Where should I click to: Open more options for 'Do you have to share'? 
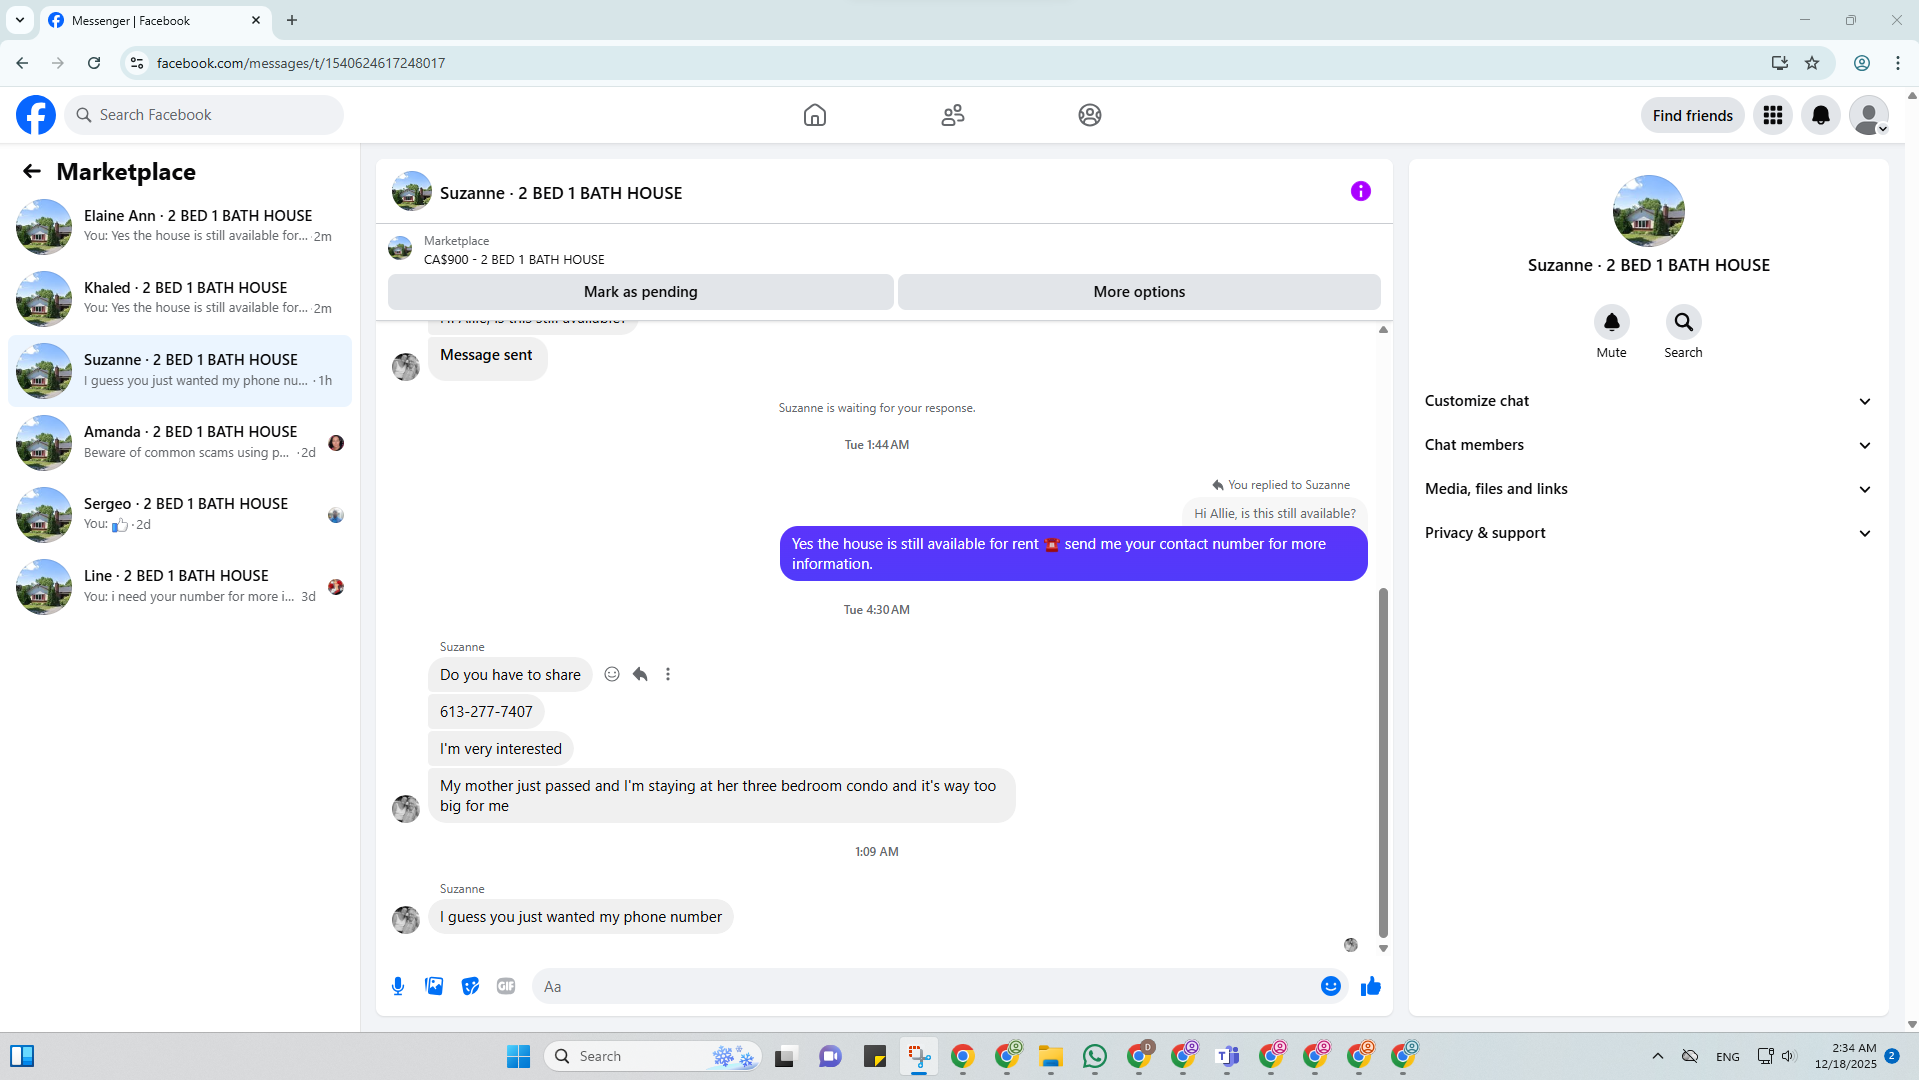668,674
